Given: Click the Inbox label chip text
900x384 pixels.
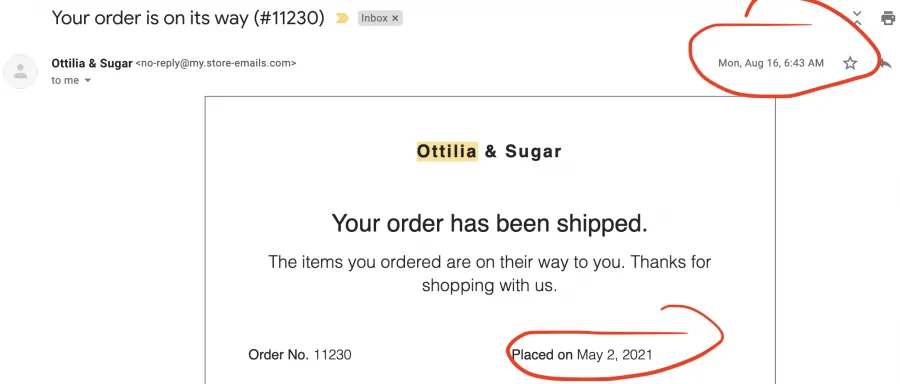Looking at the screenshot, I should (374, 18).
